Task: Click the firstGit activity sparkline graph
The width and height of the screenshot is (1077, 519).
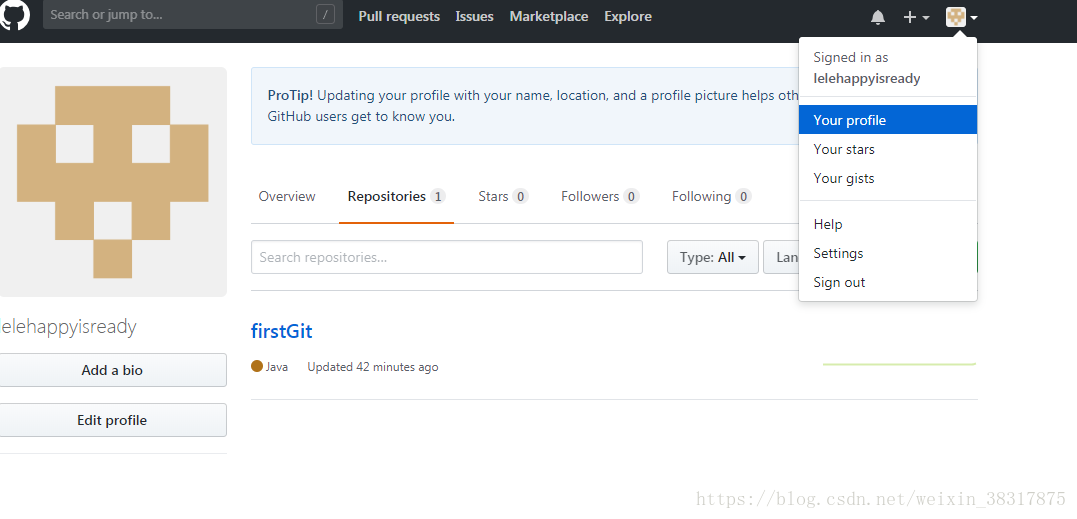Action: [x=899, y=364]
